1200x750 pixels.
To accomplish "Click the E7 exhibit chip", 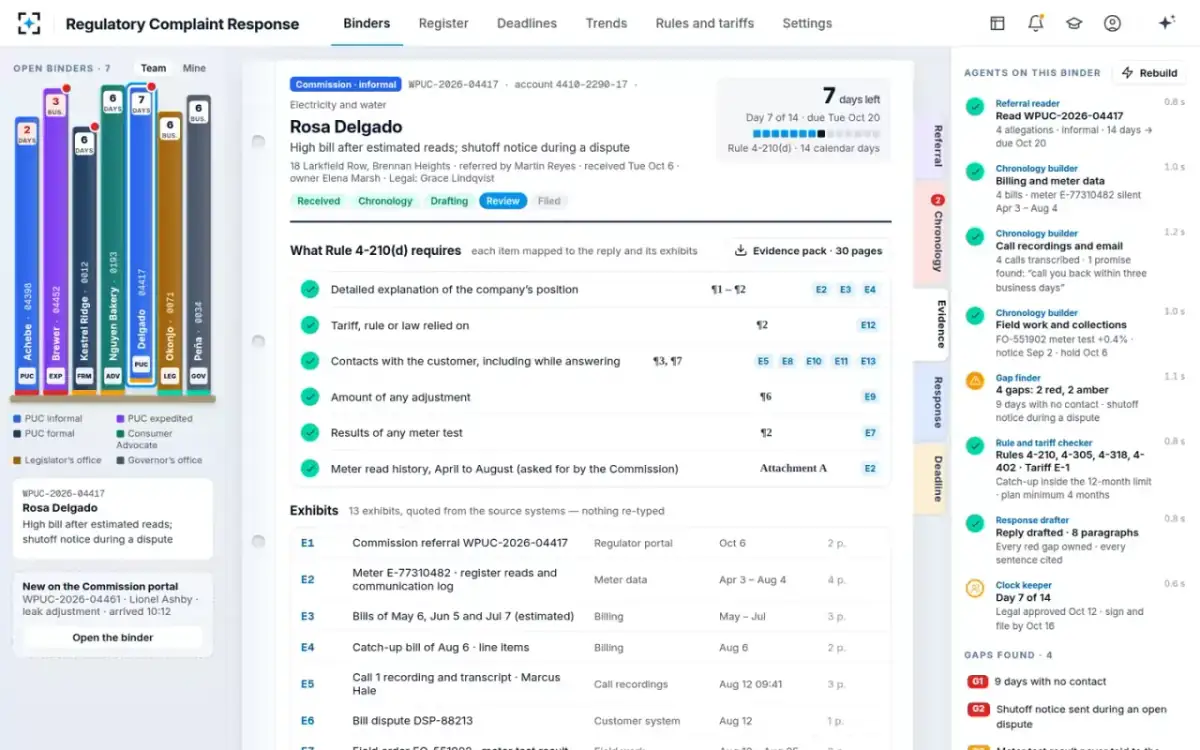I will pos(870,433).
